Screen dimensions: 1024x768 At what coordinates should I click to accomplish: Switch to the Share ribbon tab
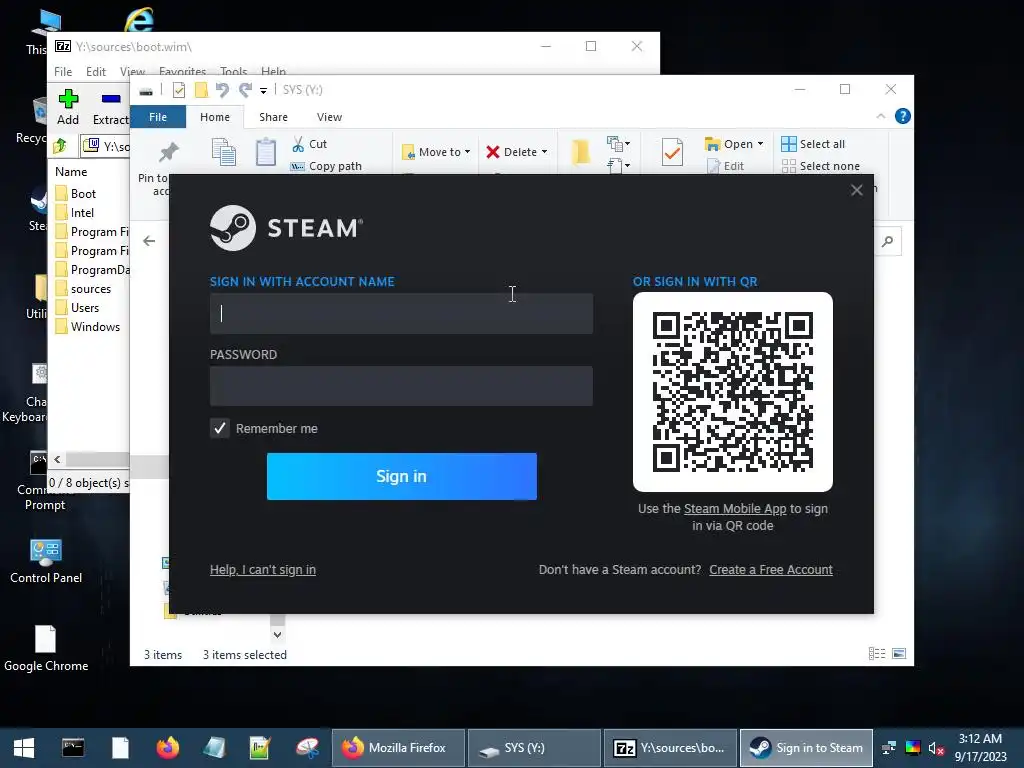click(x=273, y=117)
